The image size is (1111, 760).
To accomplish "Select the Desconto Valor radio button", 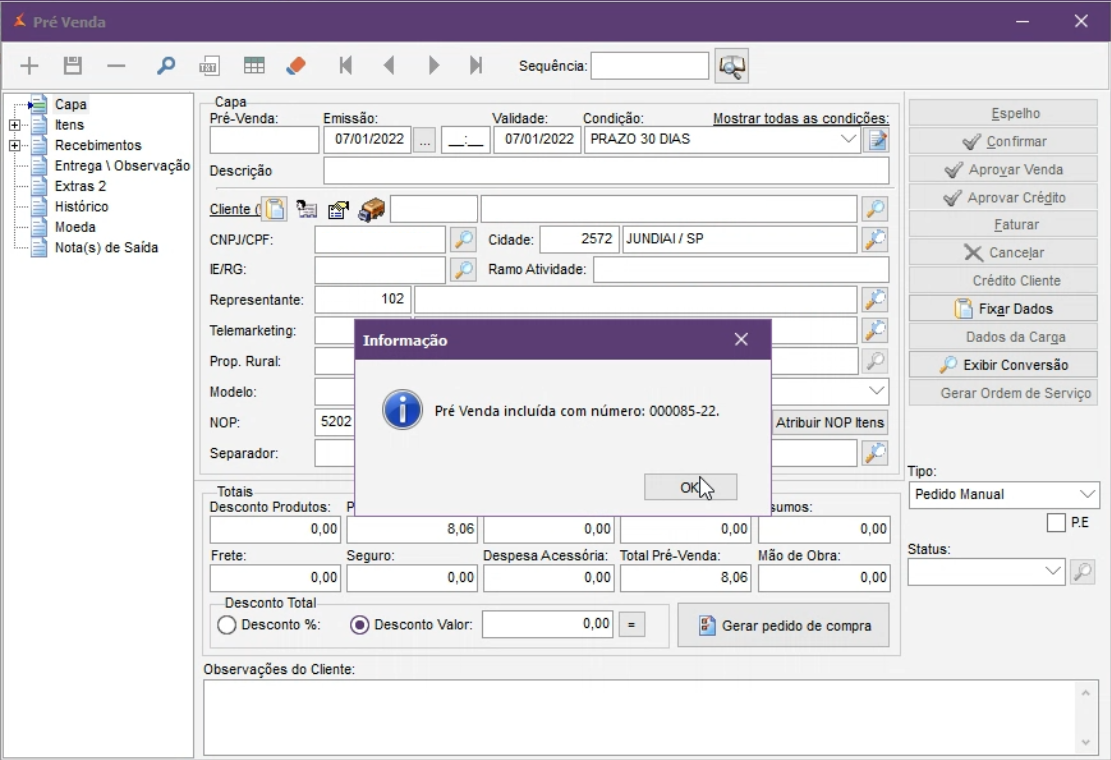I will (x=360, y=625).
